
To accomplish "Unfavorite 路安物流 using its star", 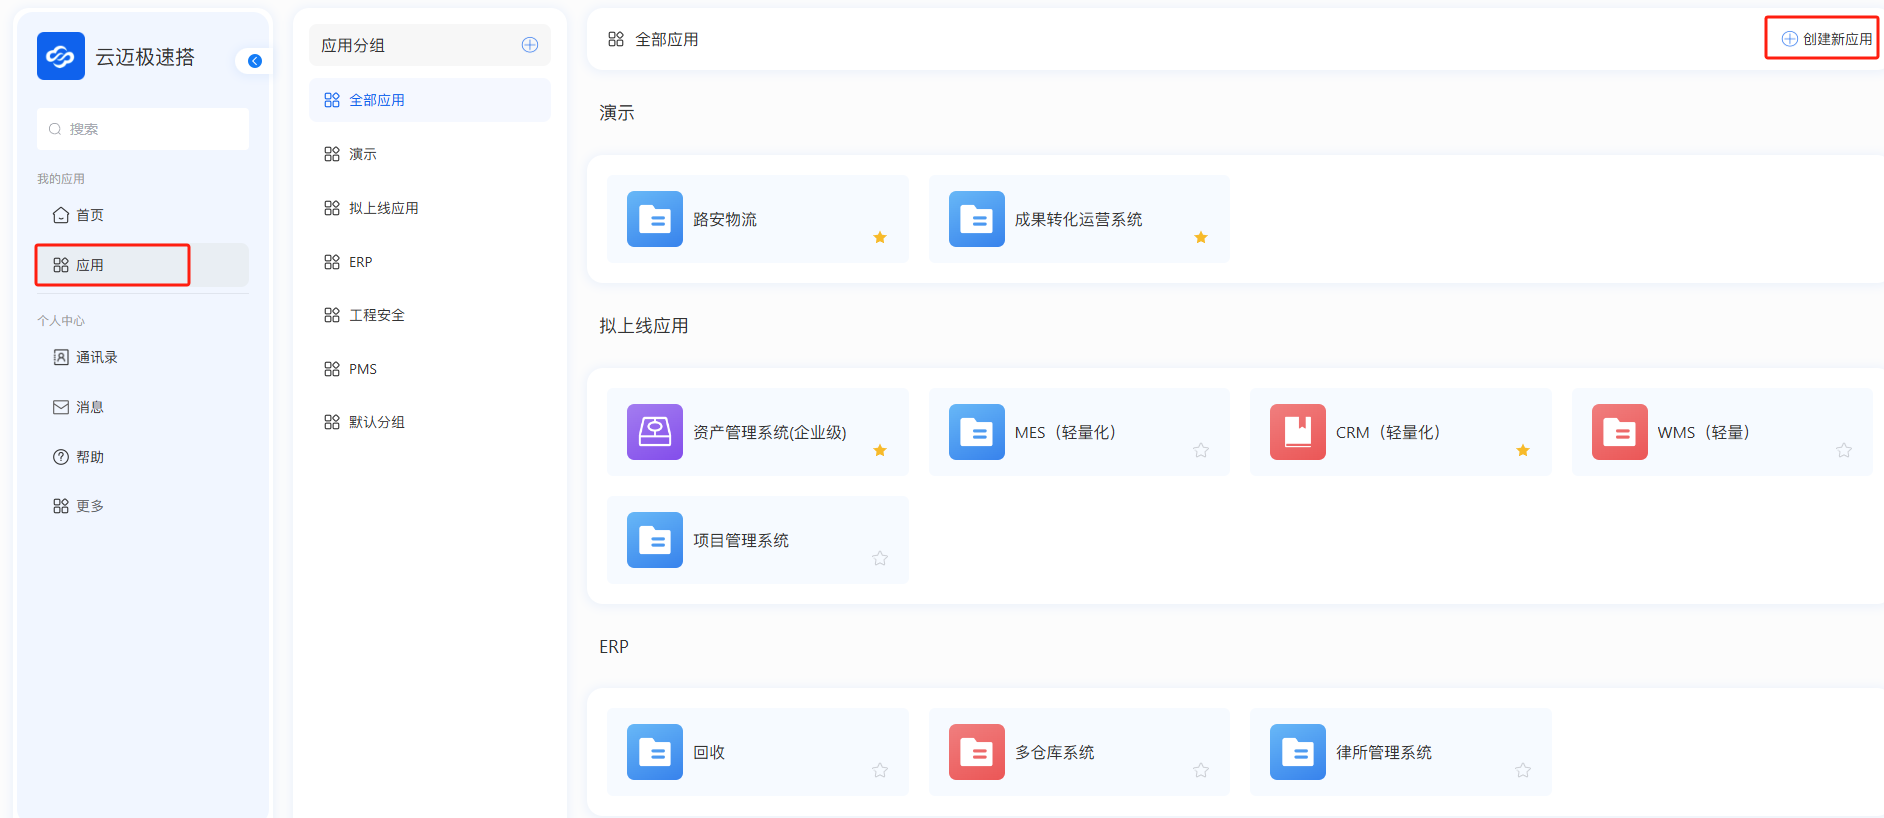I will pyautogui.click(x=880, y=237).
